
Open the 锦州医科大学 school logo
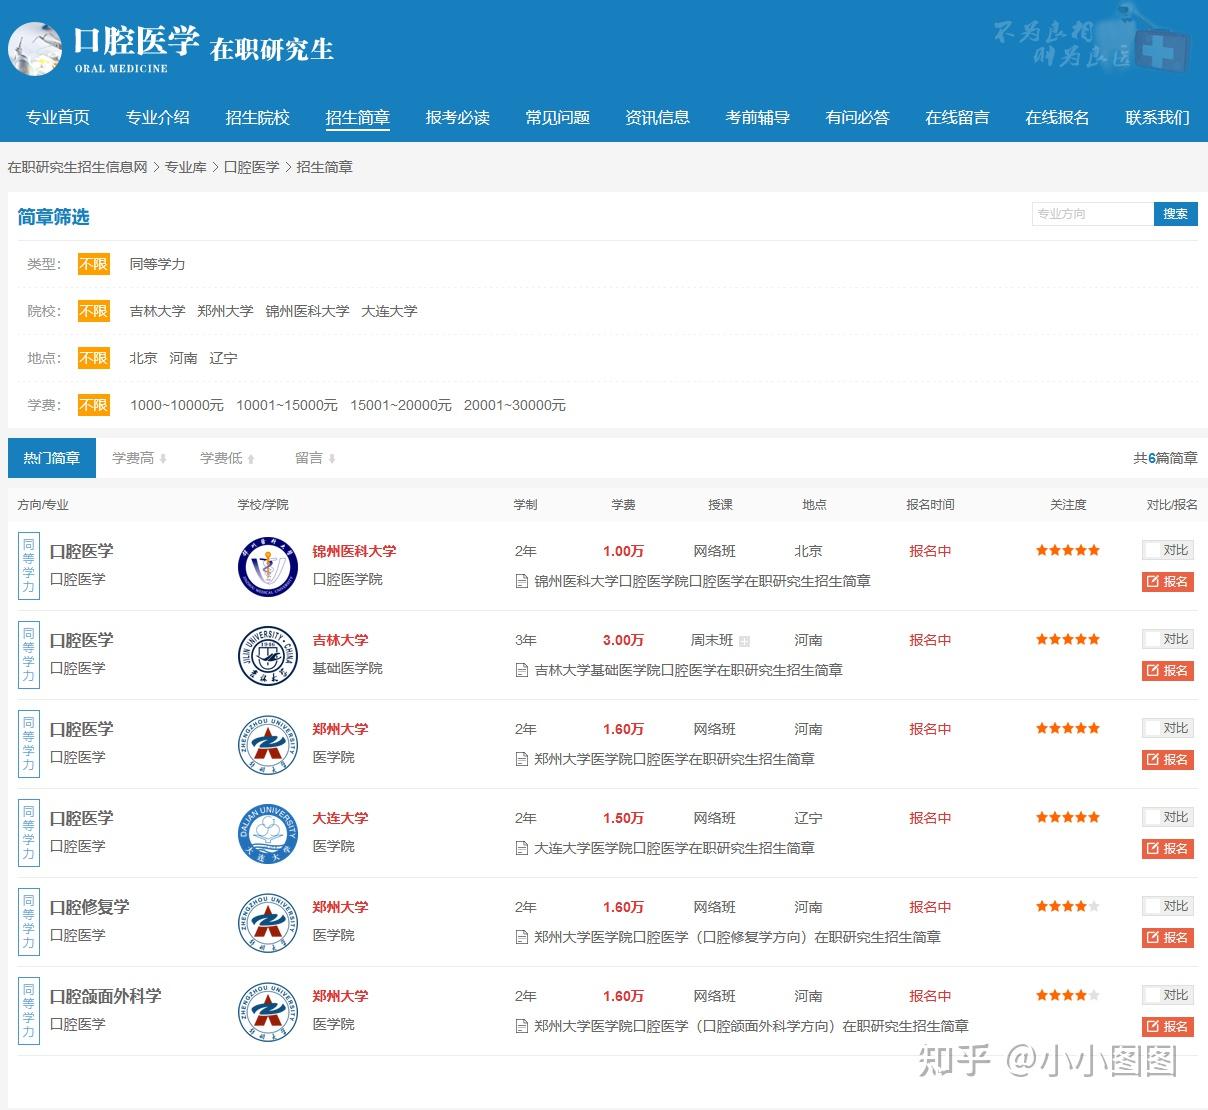[x=268, y=567]
